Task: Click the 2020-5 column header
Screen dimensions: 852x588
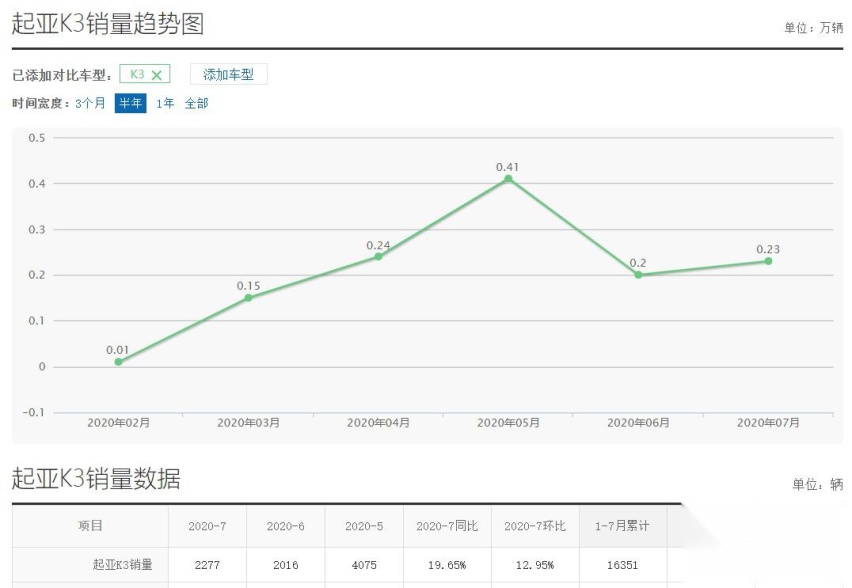Action: [364, 526]
